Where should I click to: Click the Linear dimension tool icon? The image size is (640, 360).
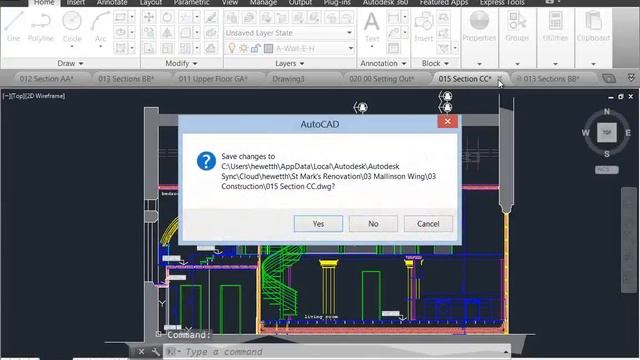click(393, 17)
